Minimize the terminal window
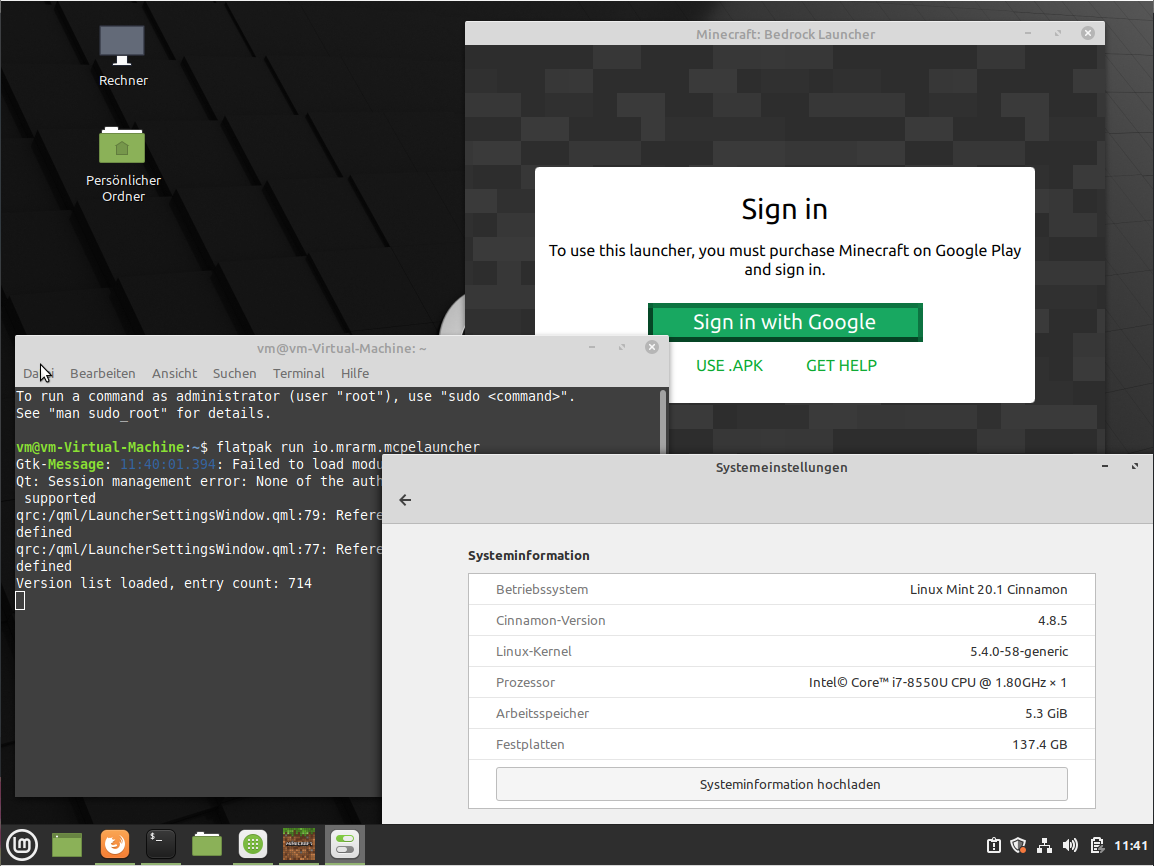1154x866 pixels. pos(592,347)
